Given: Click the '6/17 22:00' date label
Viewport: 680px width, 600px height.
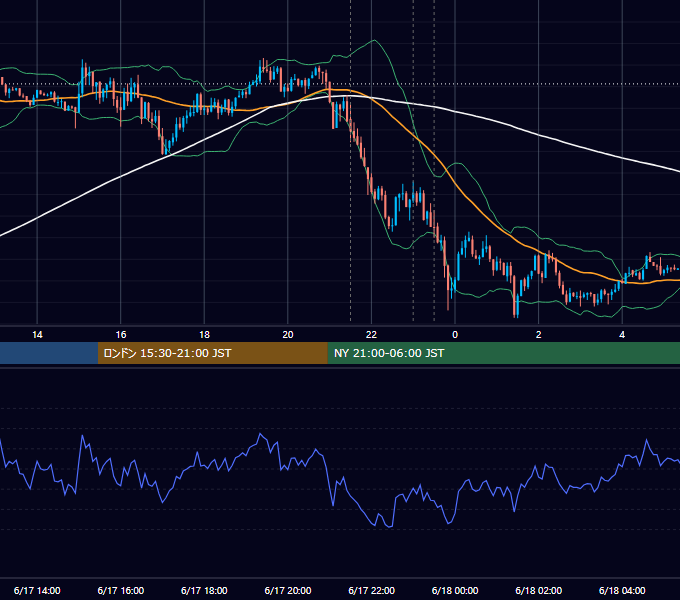Looking at the screenshot, I should [x=372, y=590].
